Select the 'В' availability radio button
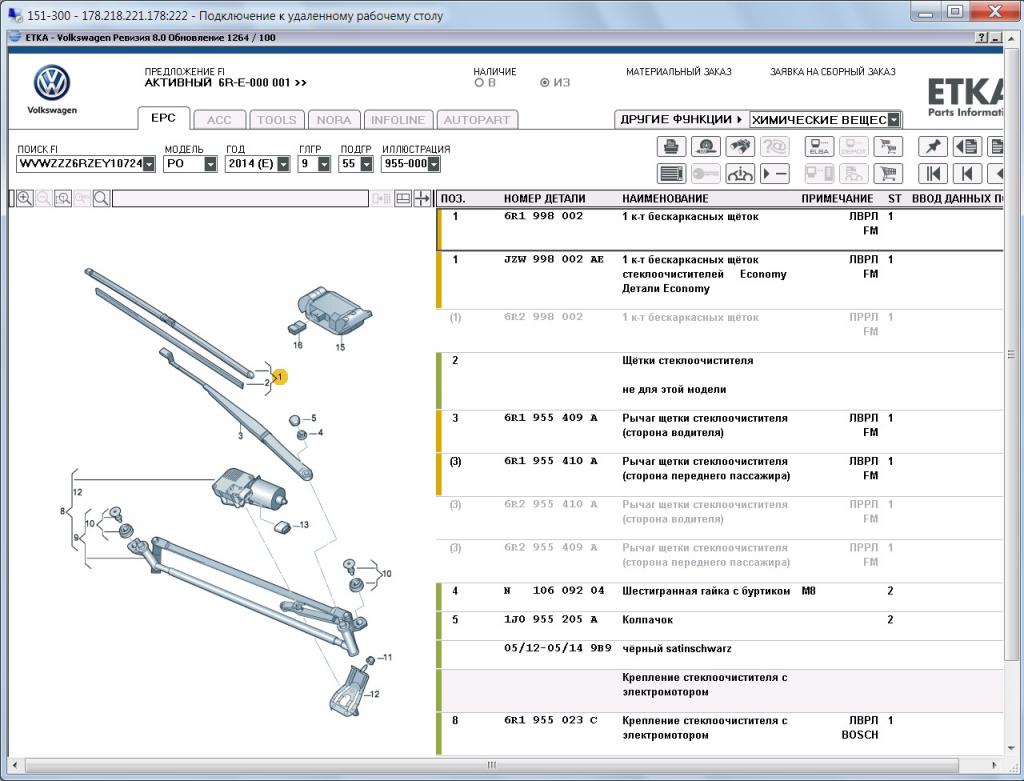 pos(479,83)
